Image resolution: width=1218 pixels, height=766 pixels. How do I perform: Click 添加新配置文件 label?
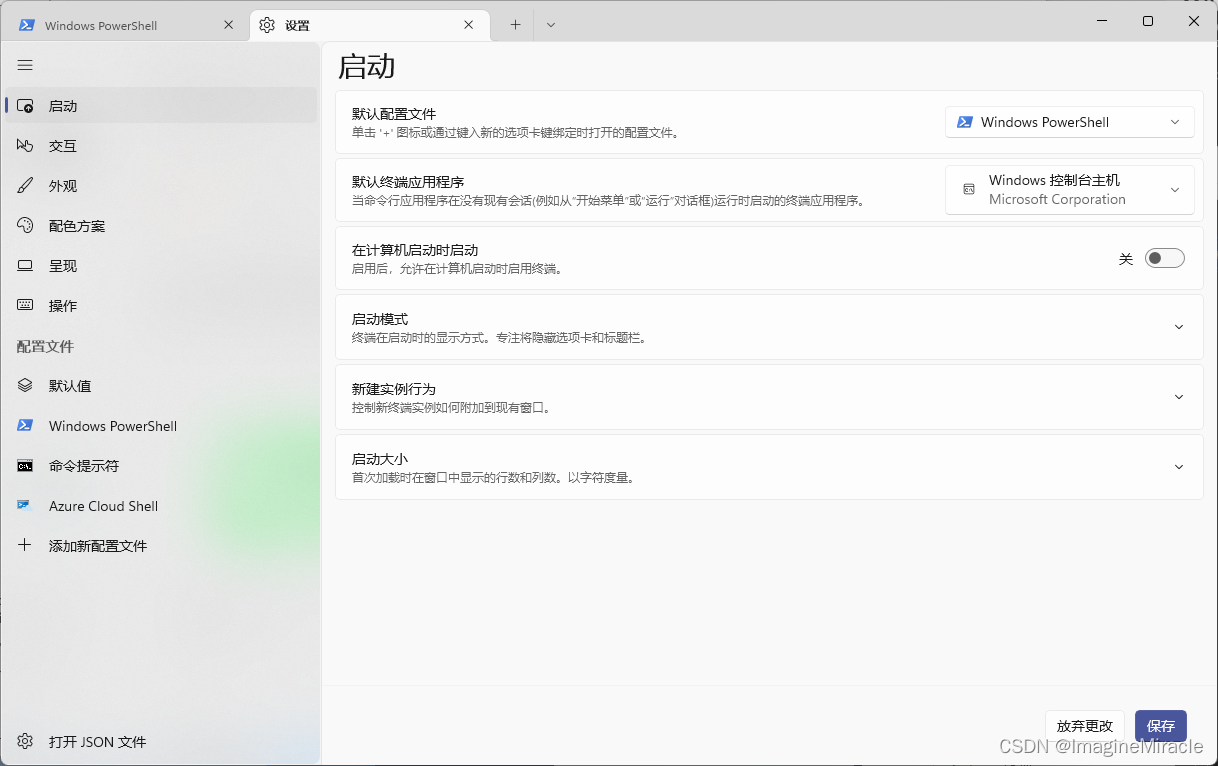point(98,546)
